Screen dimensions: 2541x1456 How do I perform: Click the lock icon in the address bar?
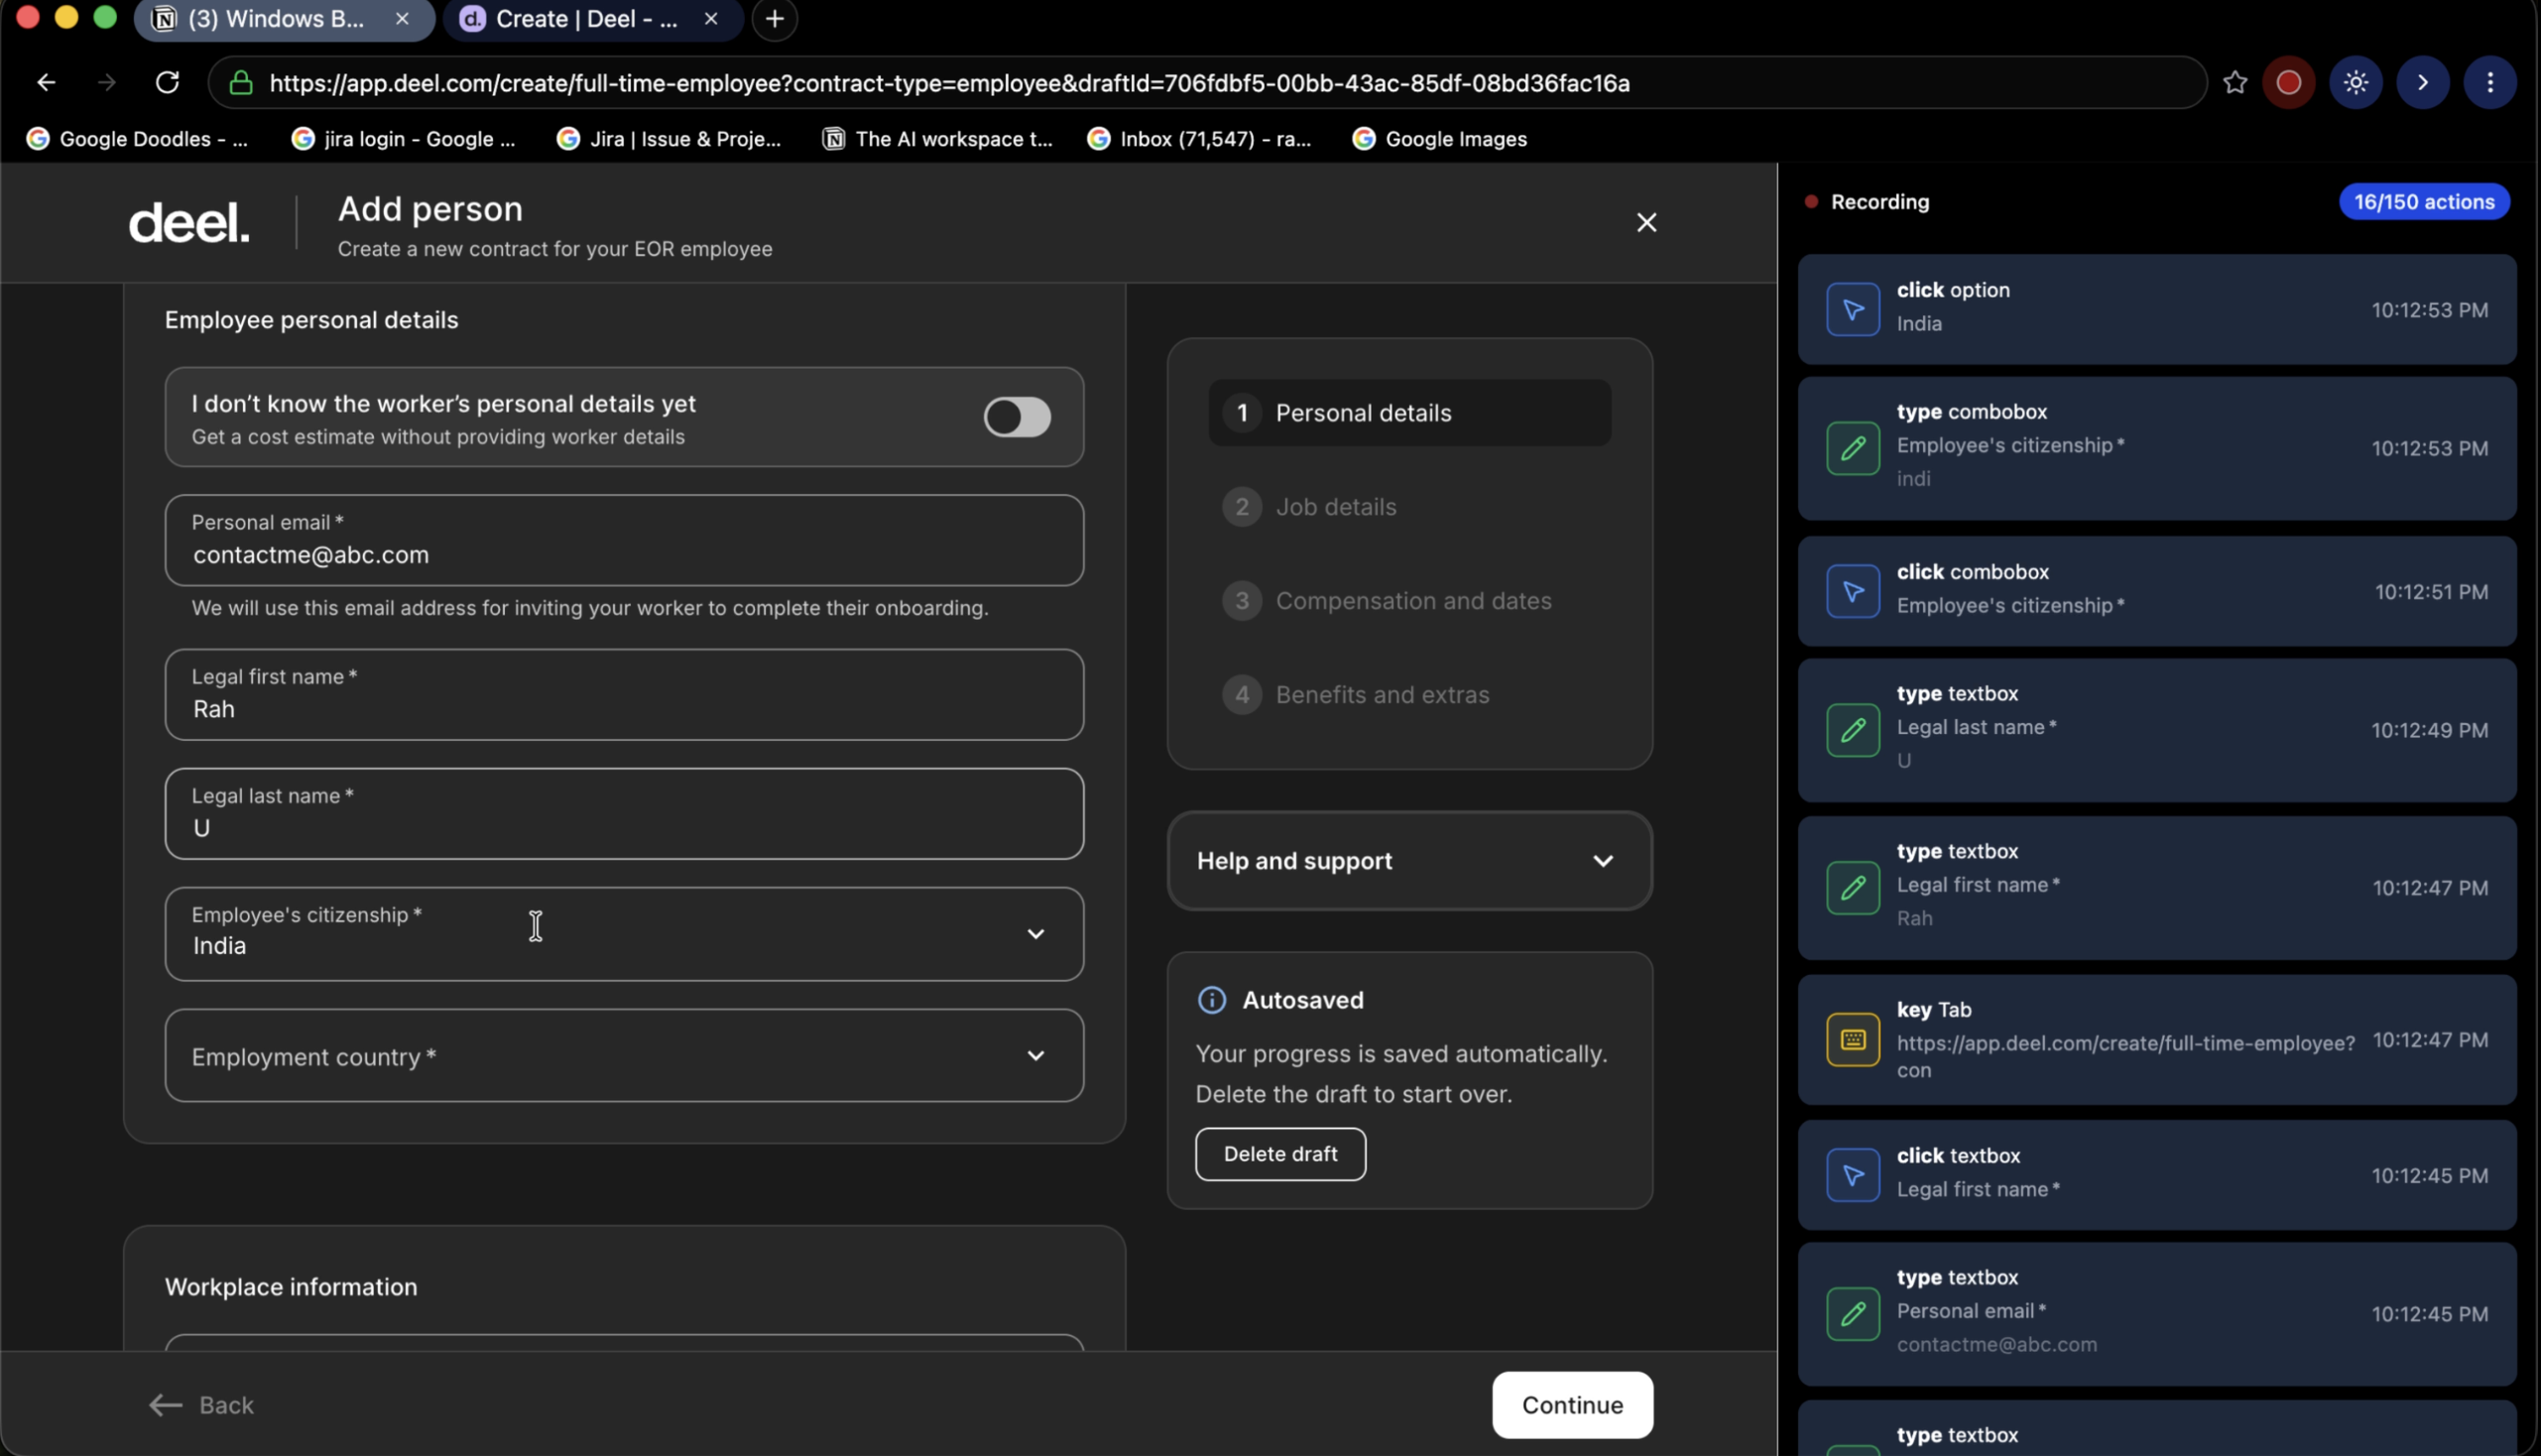coord(240,83)
